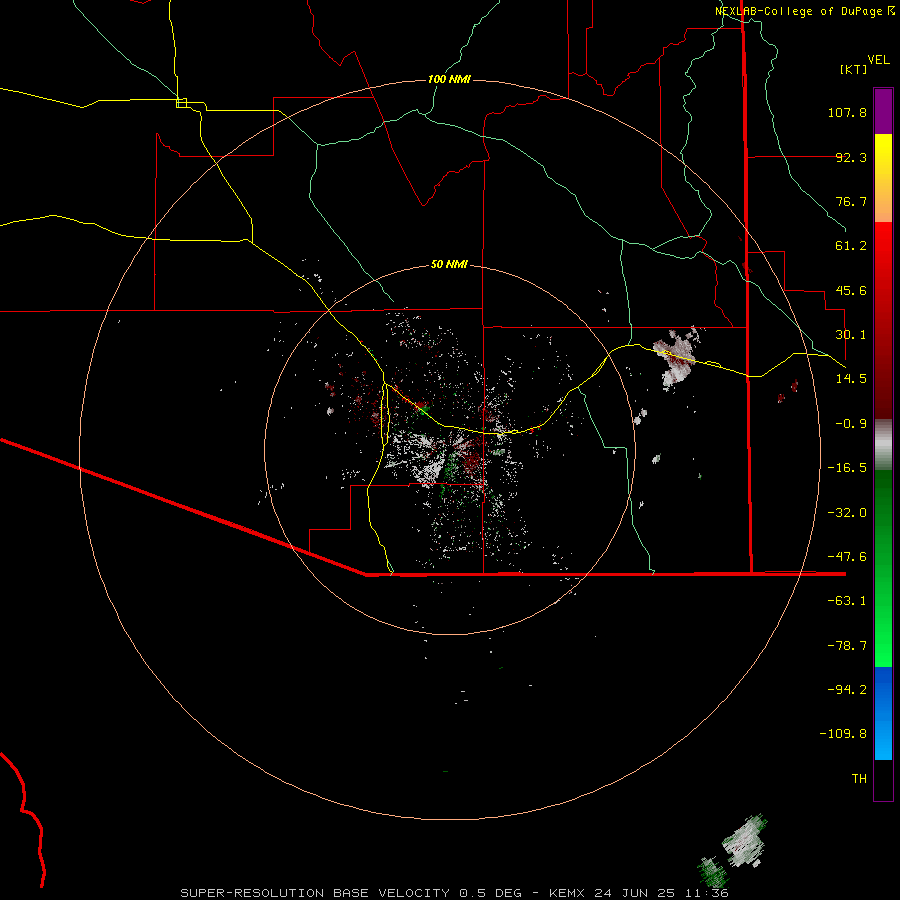The width and height of the screenshot is (900, 900).
Task: Click the 50 NMI range ring label
Action: coord(449,264)
